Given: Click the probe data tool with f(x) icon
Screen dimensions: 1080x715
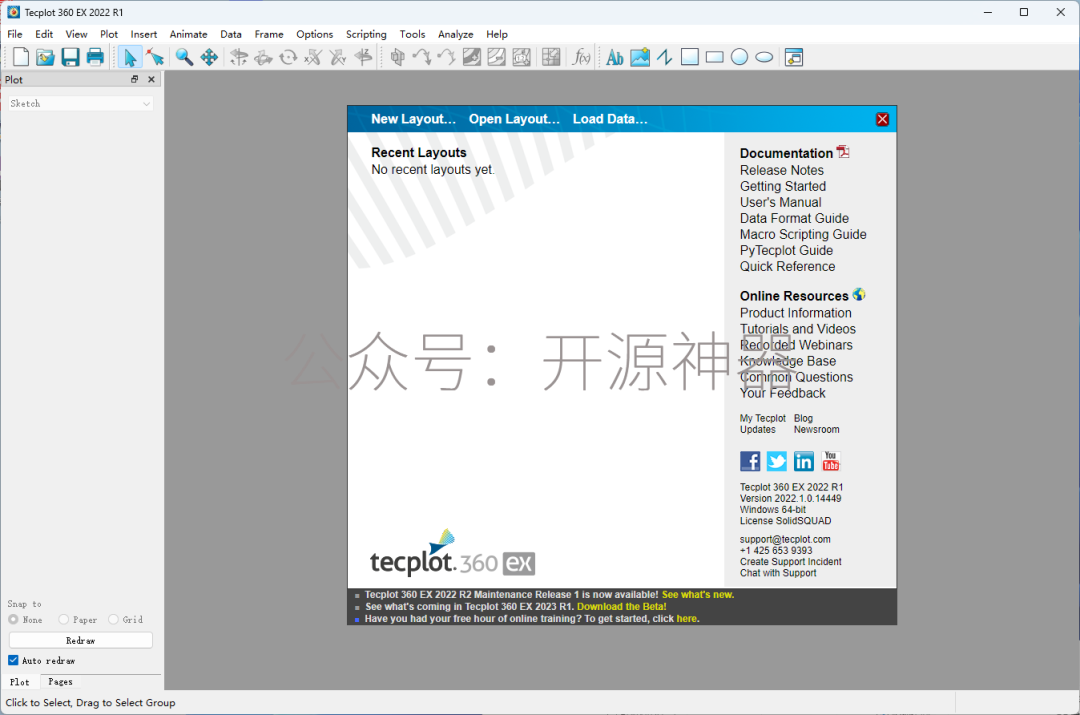Looking at the screenshot, I should click(x=581, y=57).
